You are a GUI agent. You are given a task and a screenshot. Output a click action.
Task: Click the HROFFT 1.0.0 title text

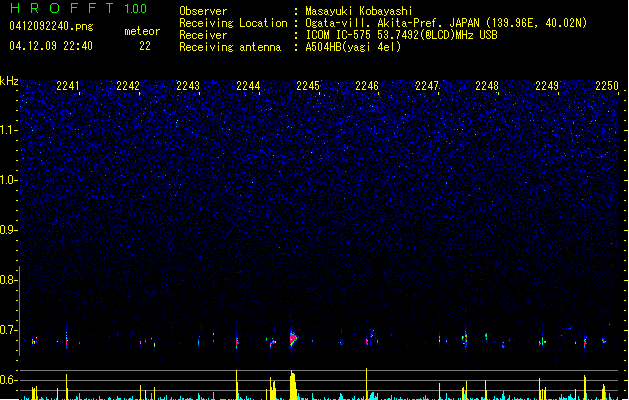pyautogui.click(x=78, y=8)
